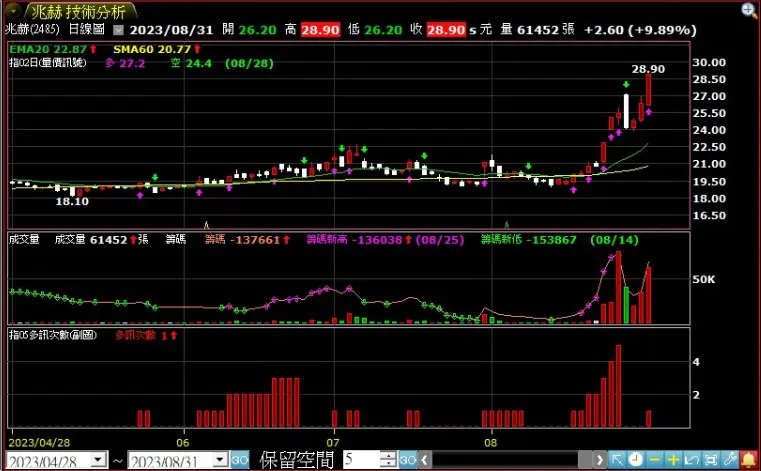Screen dimensions: 761x471
Task: Click the scroll right arrow on chart scrollbar
Action: click(600, 460)
